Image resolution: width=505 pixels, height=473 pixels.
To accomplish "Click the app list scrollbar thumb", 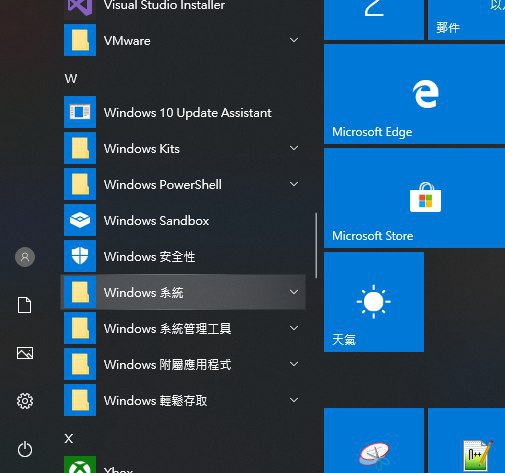I will (316, 245).
